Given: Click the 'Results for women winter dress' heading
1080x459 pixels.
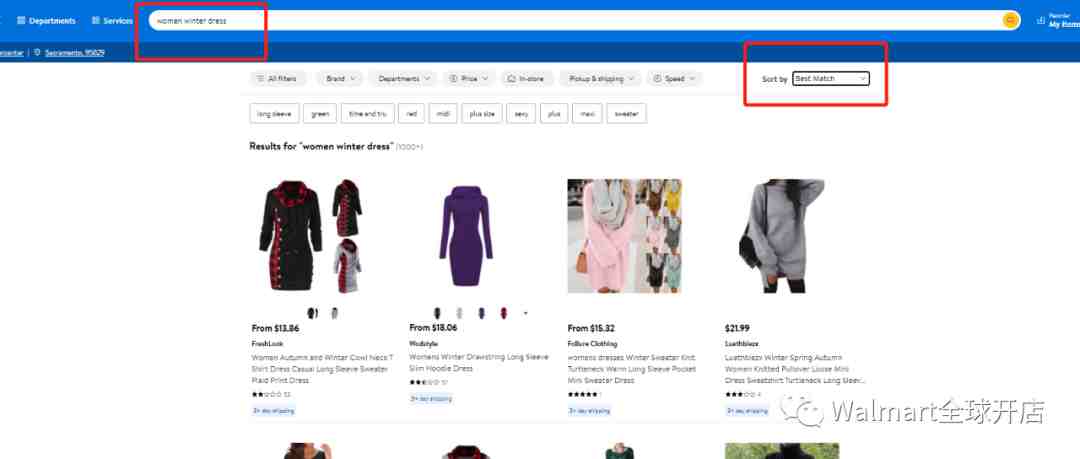Looking at the screenshot, I should pyautogui.click(x=322, y=147).
